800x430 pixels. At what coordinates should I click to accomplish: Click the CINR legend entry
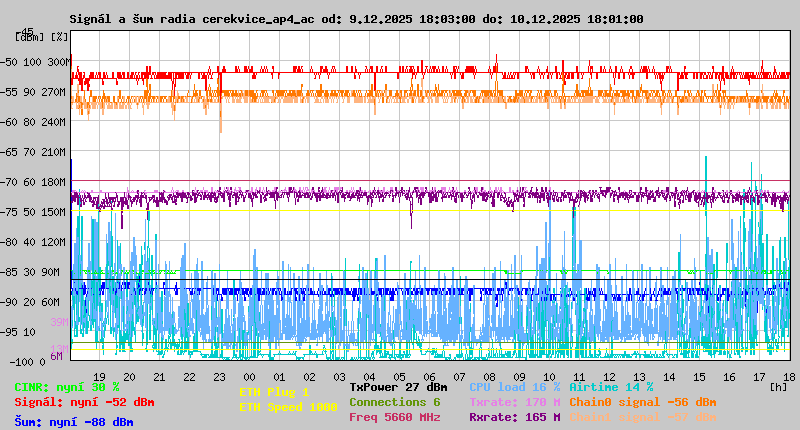tap(67, 387)
